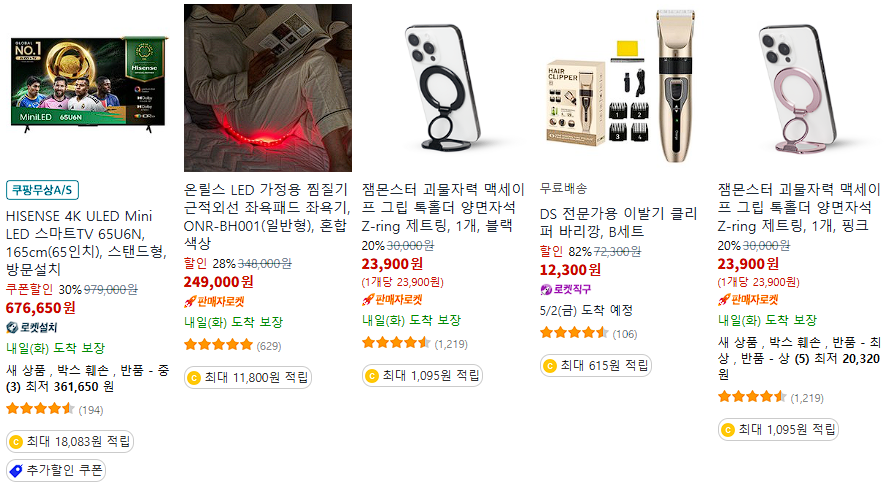The image size is (896, 482).
Task: Click the 로켓설치 badge icon
Action: click(x=12, y=328)
